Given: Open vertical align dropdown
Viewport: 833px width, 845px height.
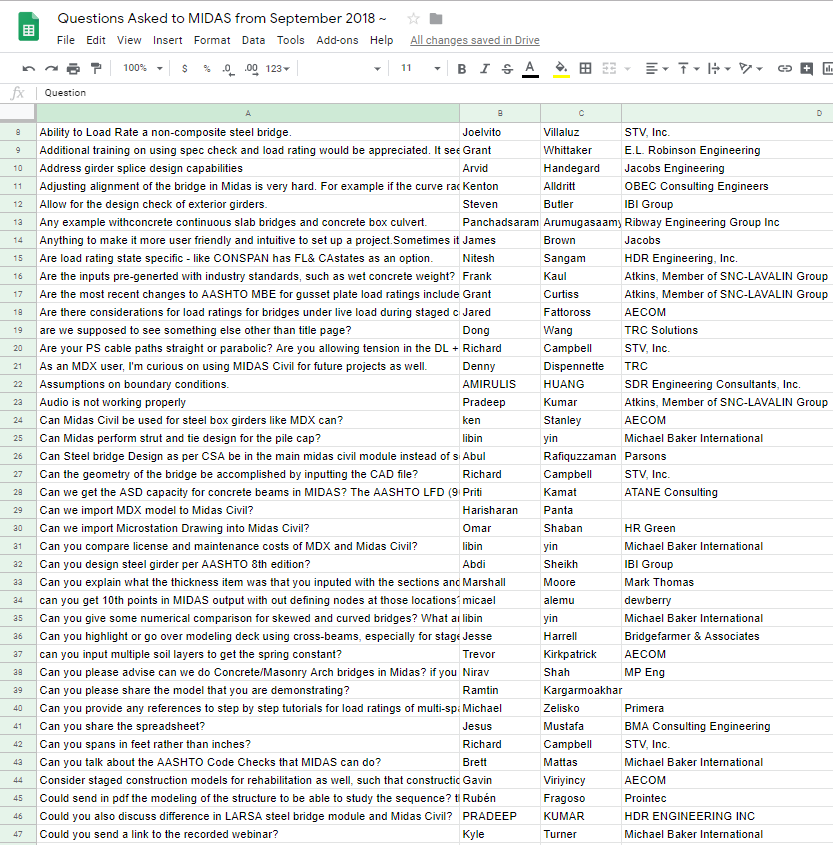Looking at the screenshot, I should coord(688,68).
